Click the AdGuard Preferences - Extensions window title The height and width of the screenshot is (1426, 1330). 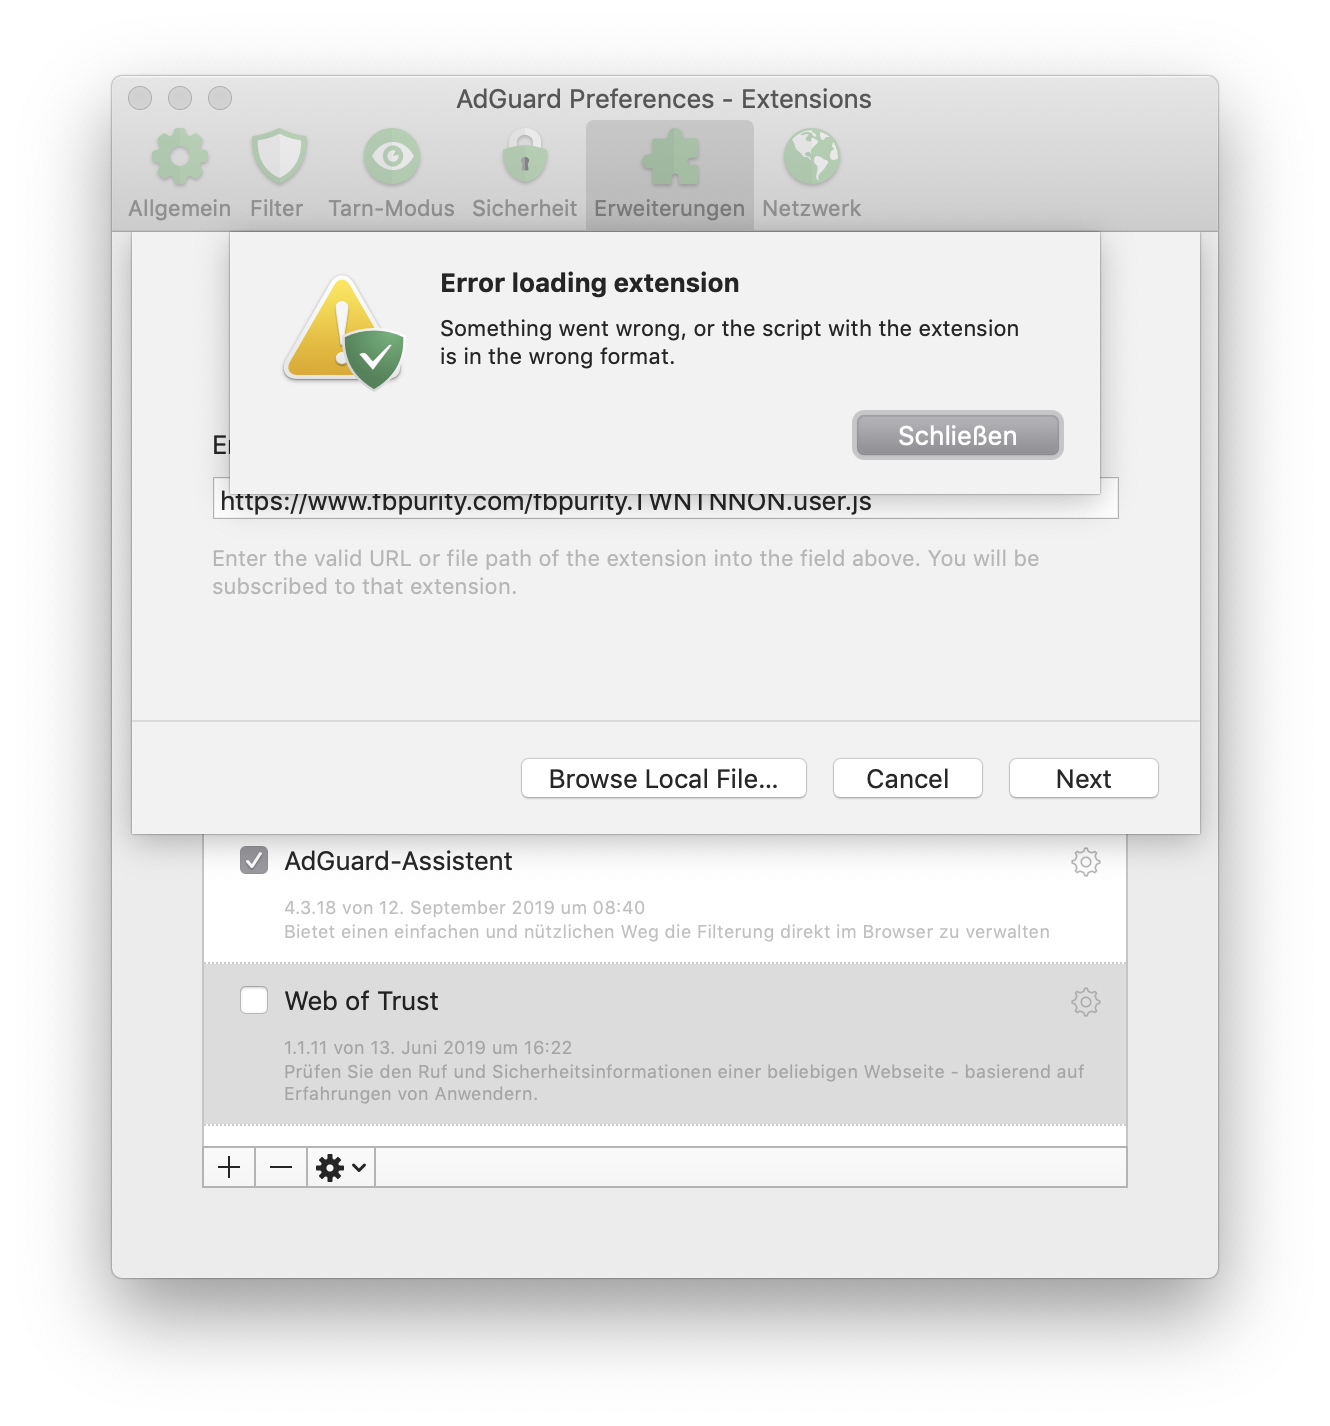[x=664, y=99]
